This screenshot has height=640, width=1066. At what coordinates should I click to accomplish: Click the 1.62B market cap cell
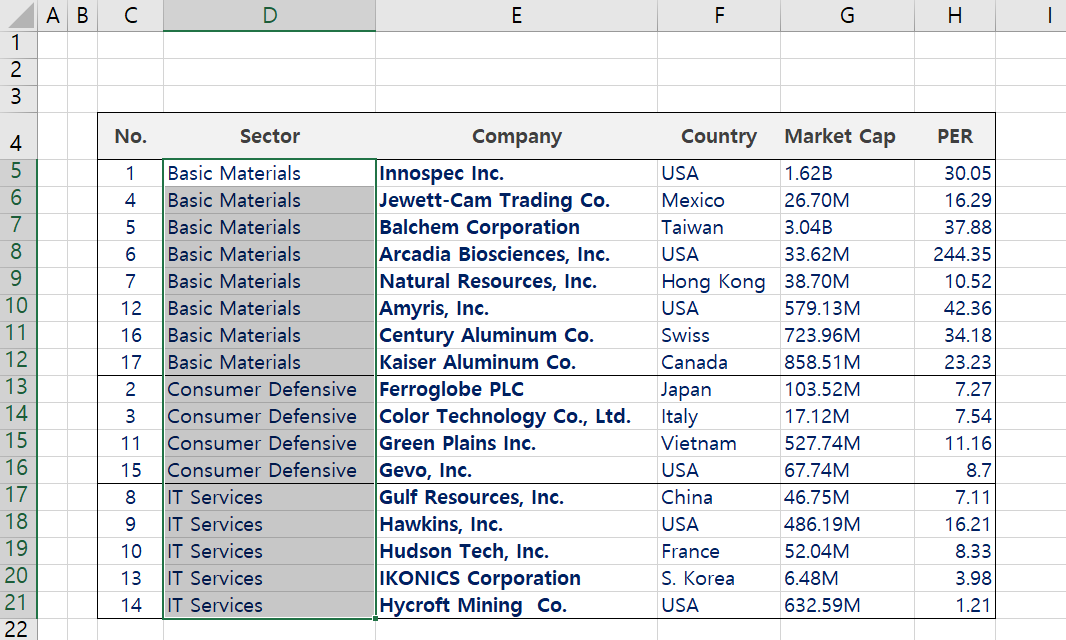(x=847, y=173)
